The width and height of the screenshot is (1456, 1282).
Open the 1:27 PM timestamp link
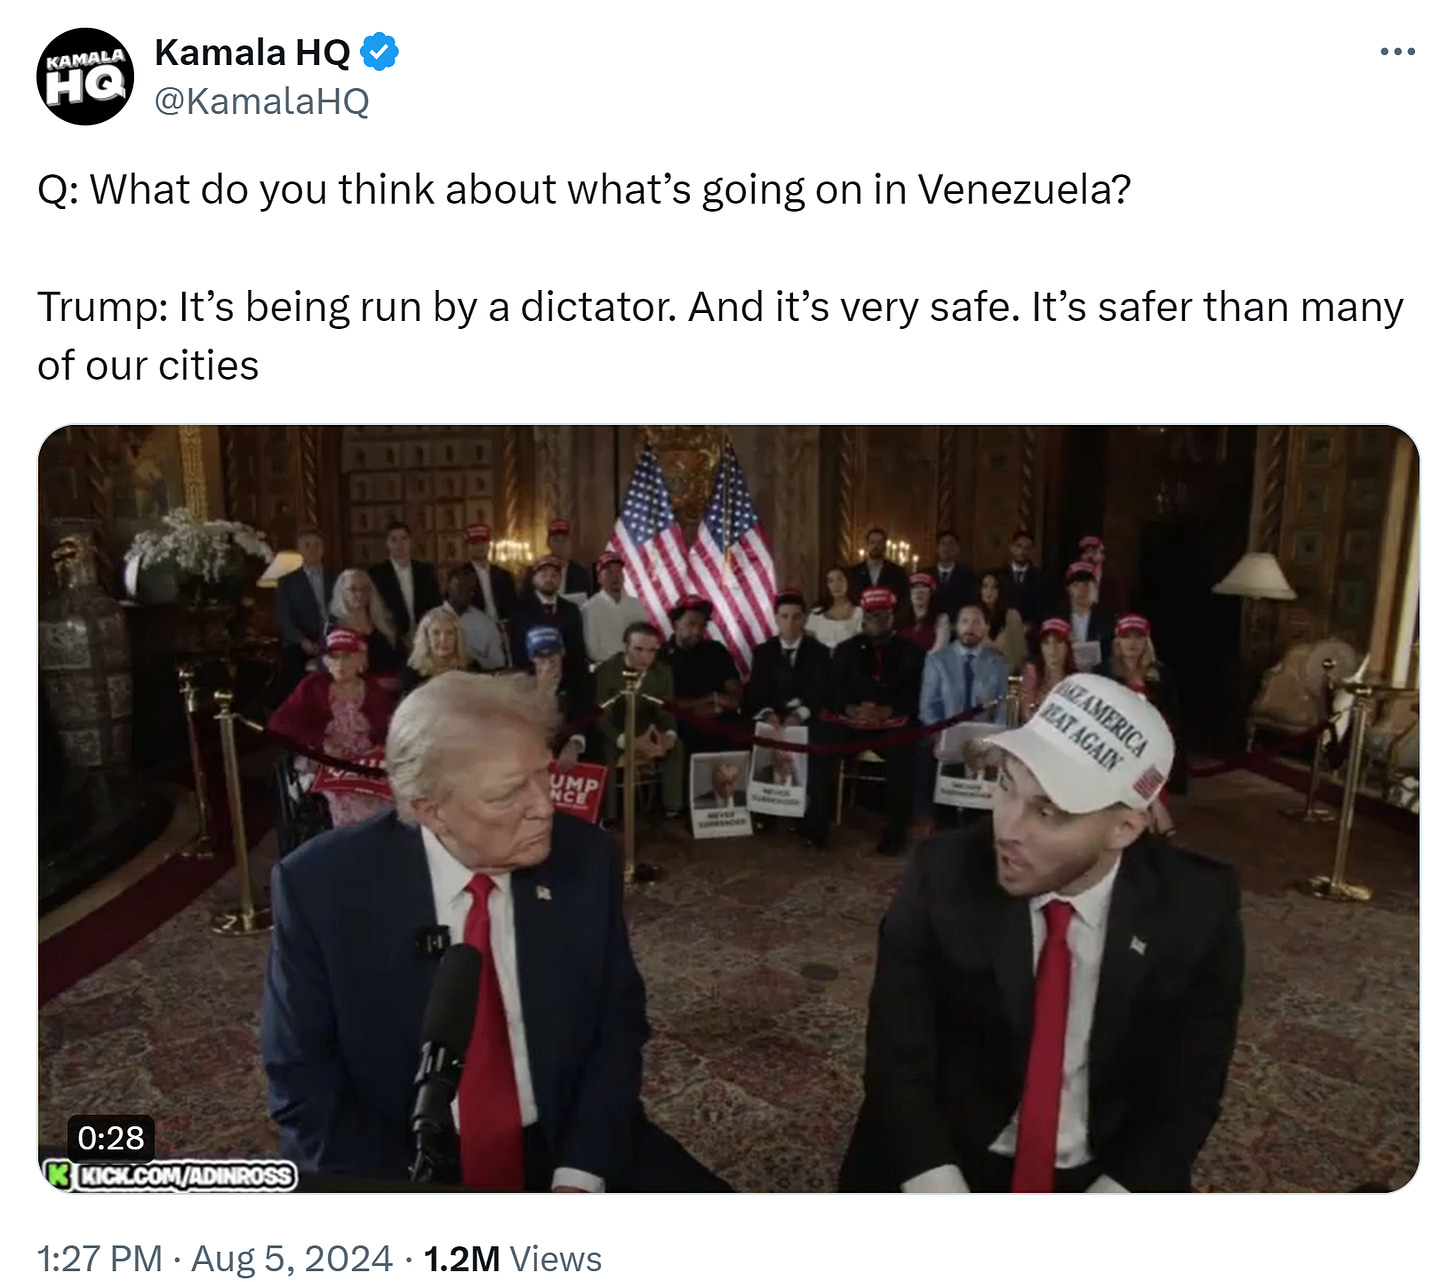(99, 1258)
